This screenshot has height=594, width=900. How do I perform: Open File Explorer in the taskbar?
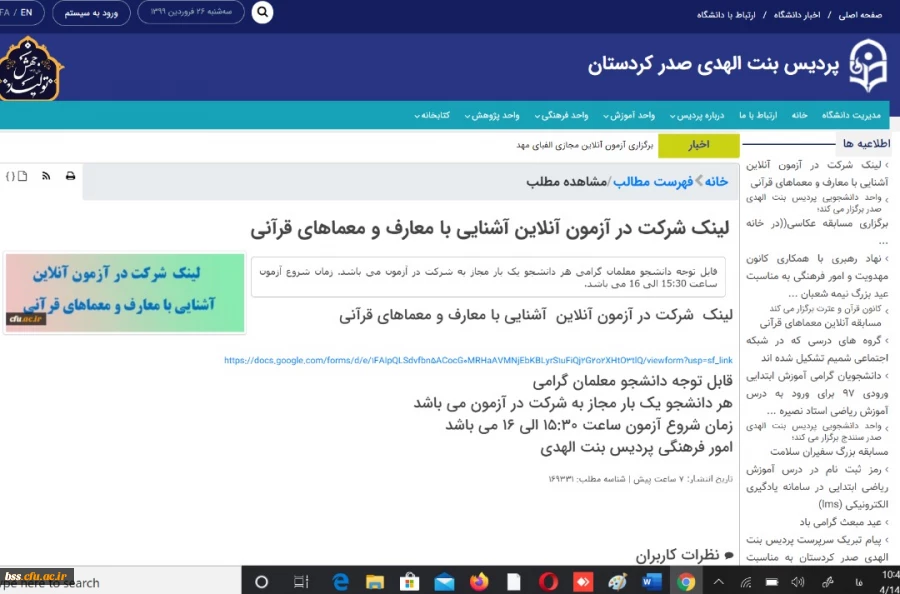(x=374, y=580)
